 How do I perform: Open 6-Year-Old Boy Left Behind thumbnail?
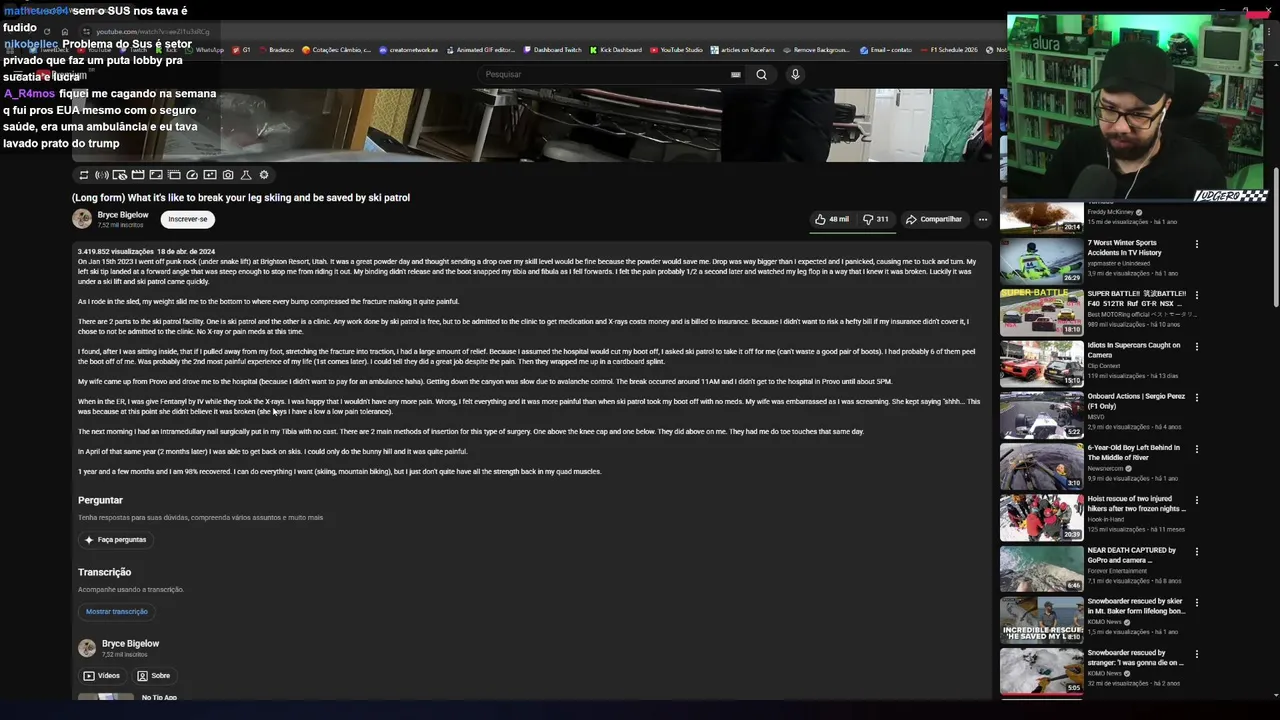pyautogui.click(x=1041, y=465)
